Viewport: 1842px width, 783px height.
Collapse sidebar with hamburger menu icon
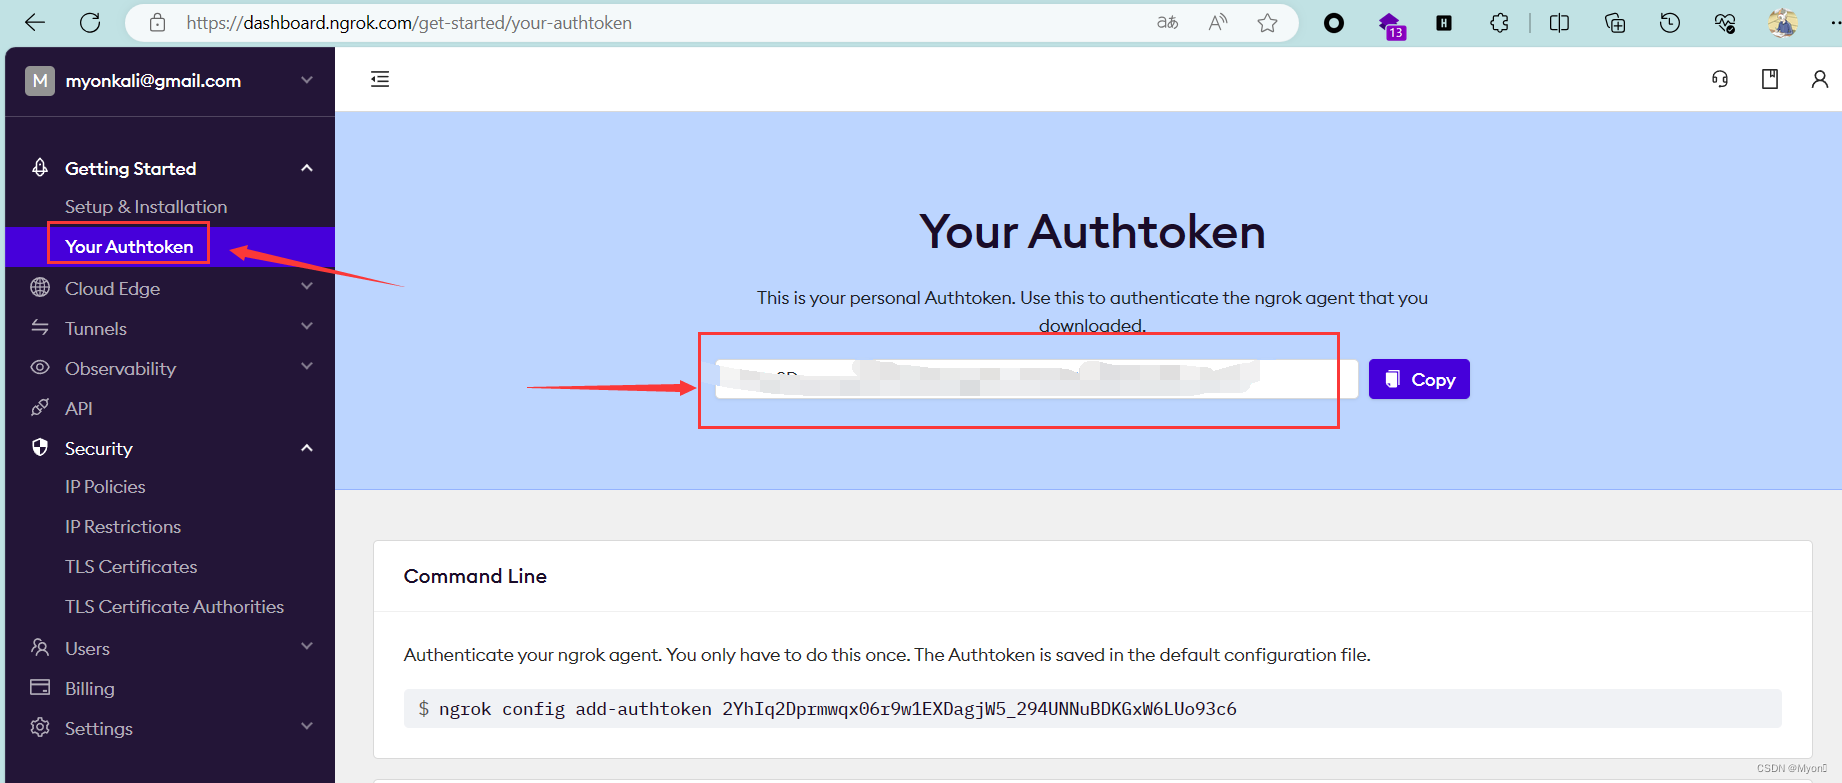coord(380,79)
